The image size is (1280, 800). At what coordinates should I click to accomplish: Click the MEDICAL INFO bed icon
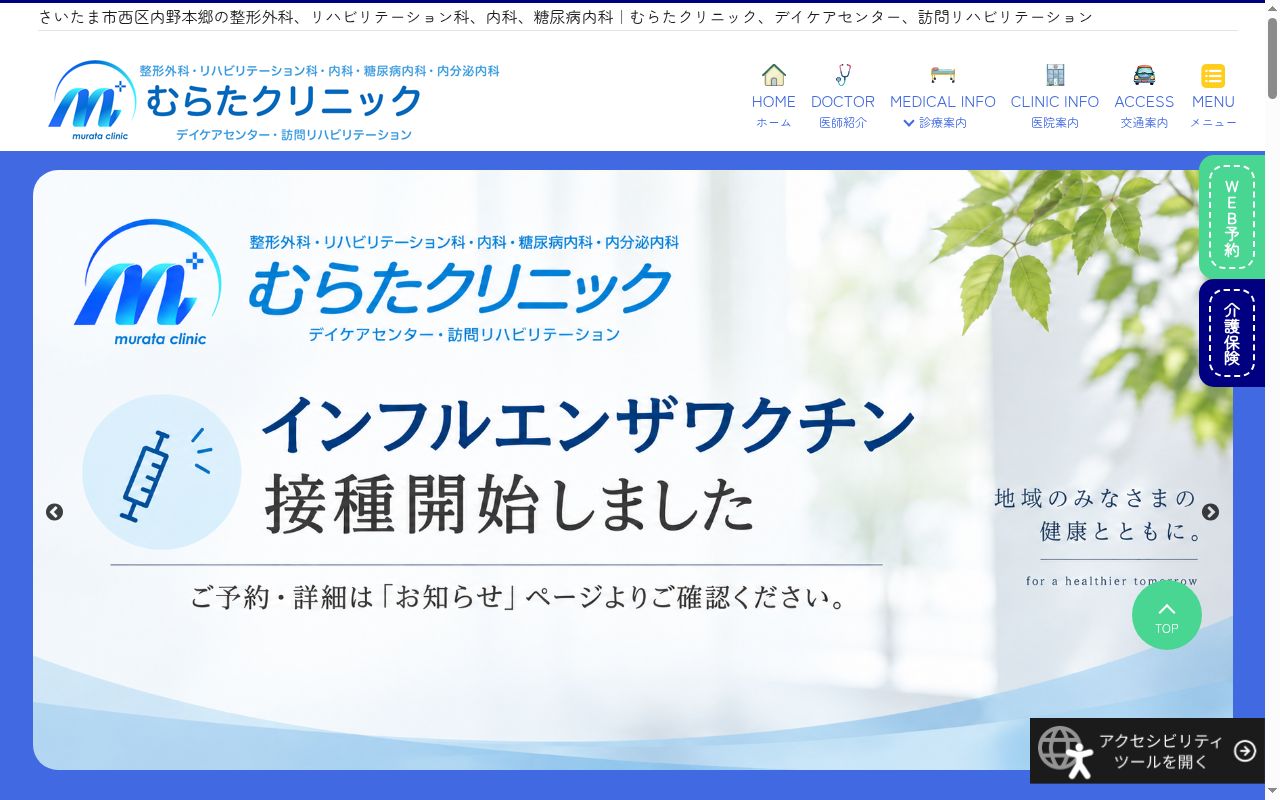click(x=943, y=75)
